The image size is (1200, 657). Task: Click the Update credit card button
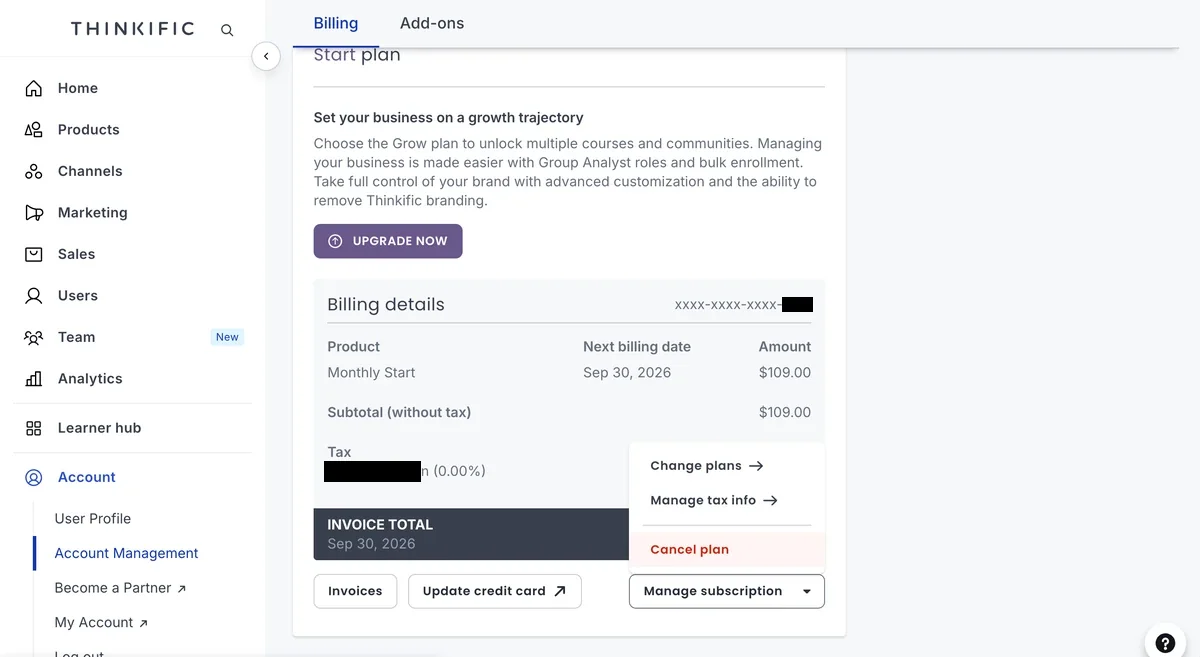coord(495,591)
